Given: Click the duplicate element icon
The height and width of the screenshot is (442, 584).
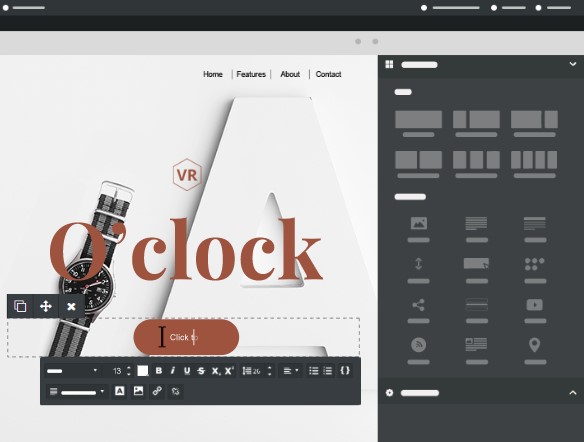Looking at the screenshot, I should (x=20, y=306).
